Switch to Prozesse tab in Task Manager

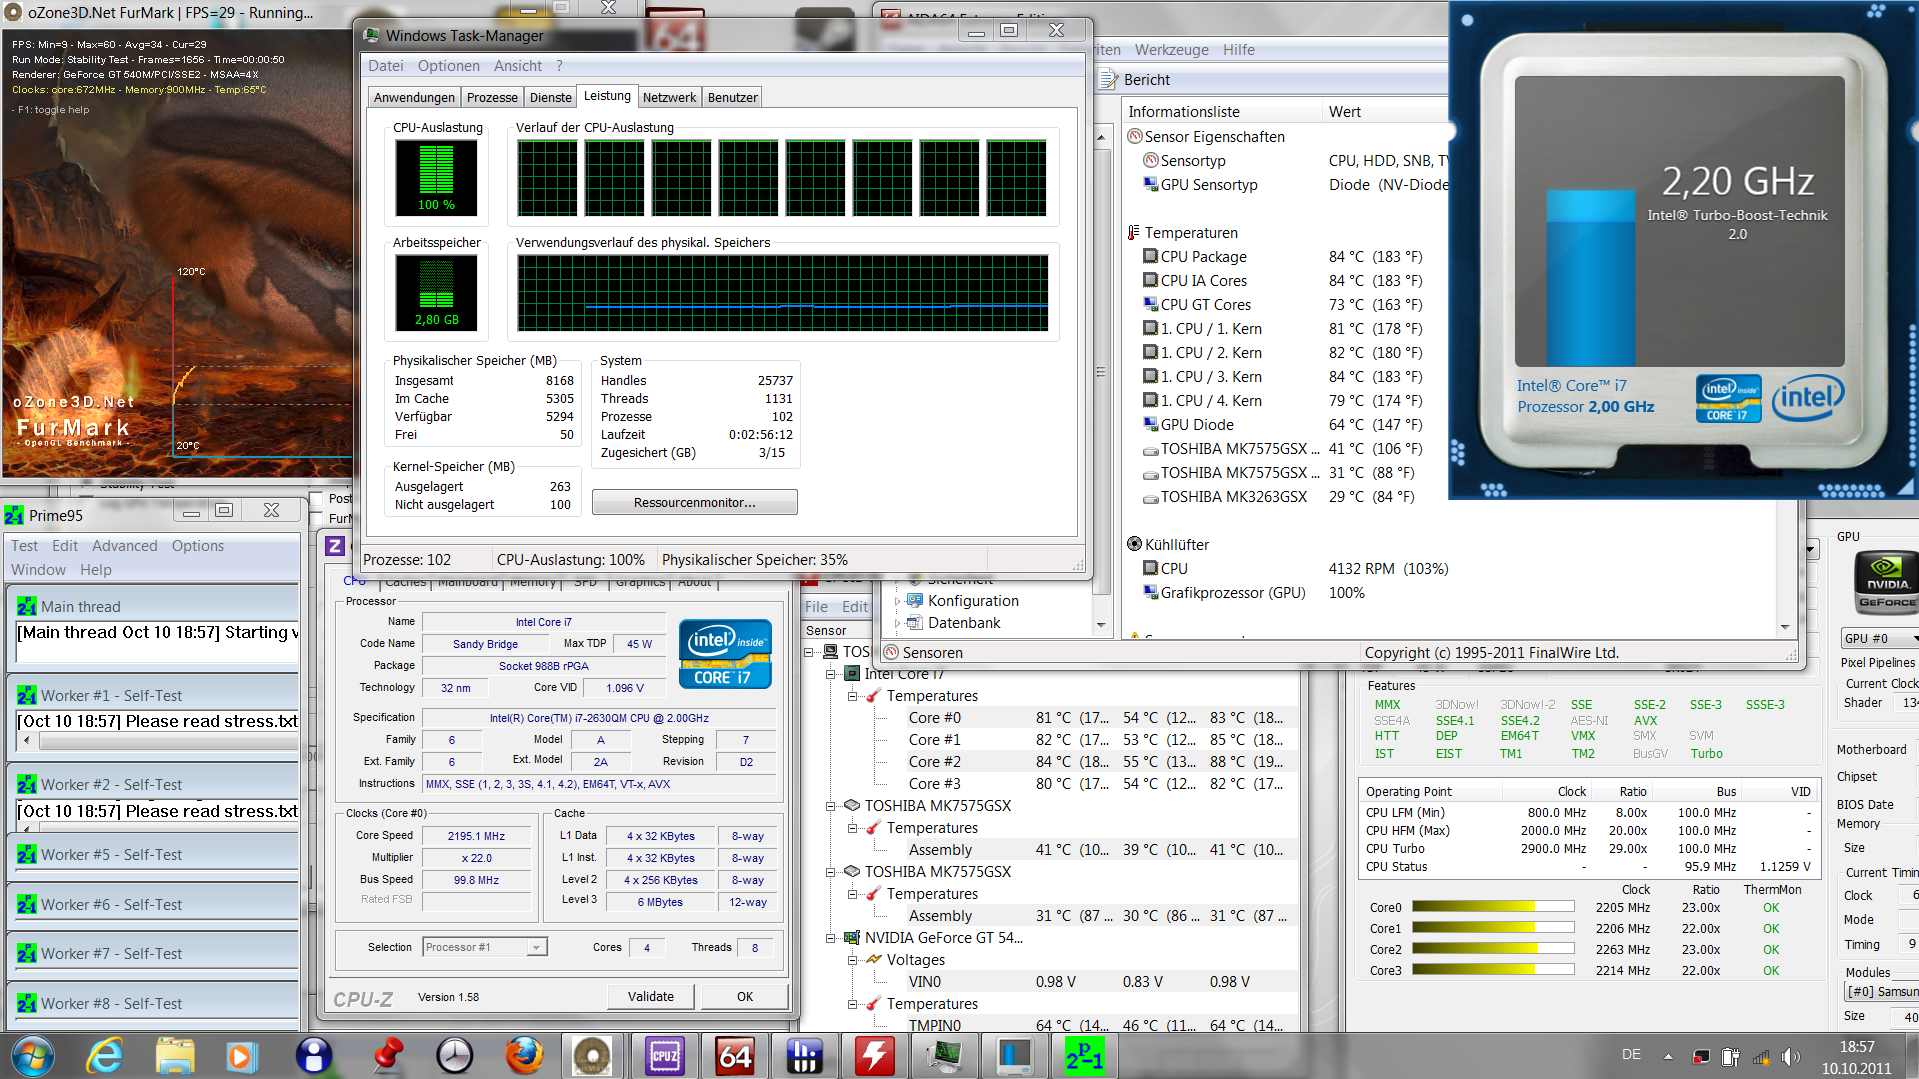tap(492, 97)
